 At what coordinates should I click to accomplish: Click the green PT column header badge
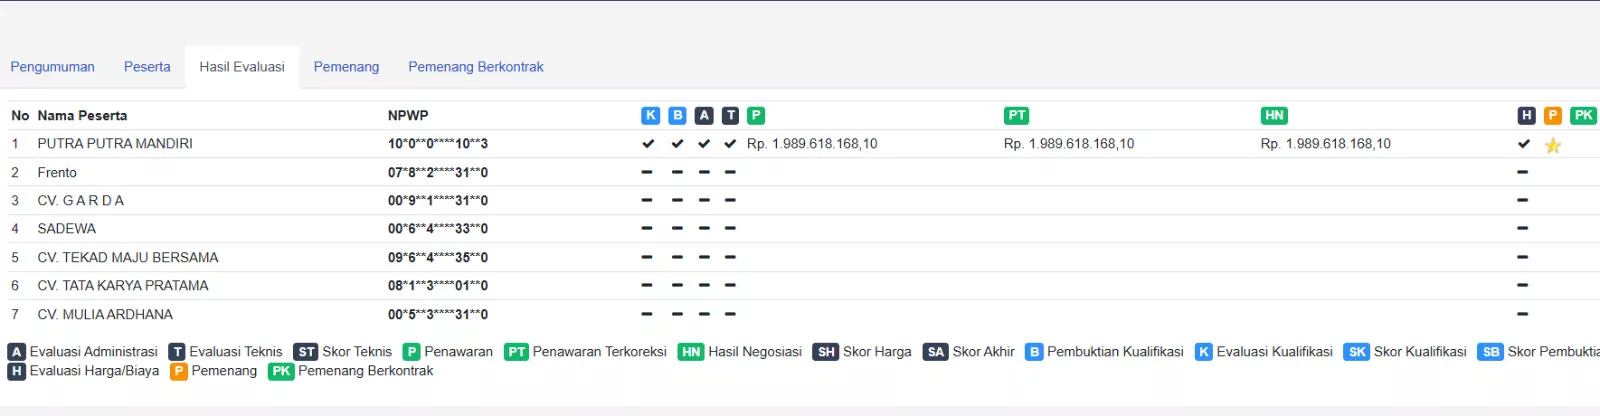1016,115
